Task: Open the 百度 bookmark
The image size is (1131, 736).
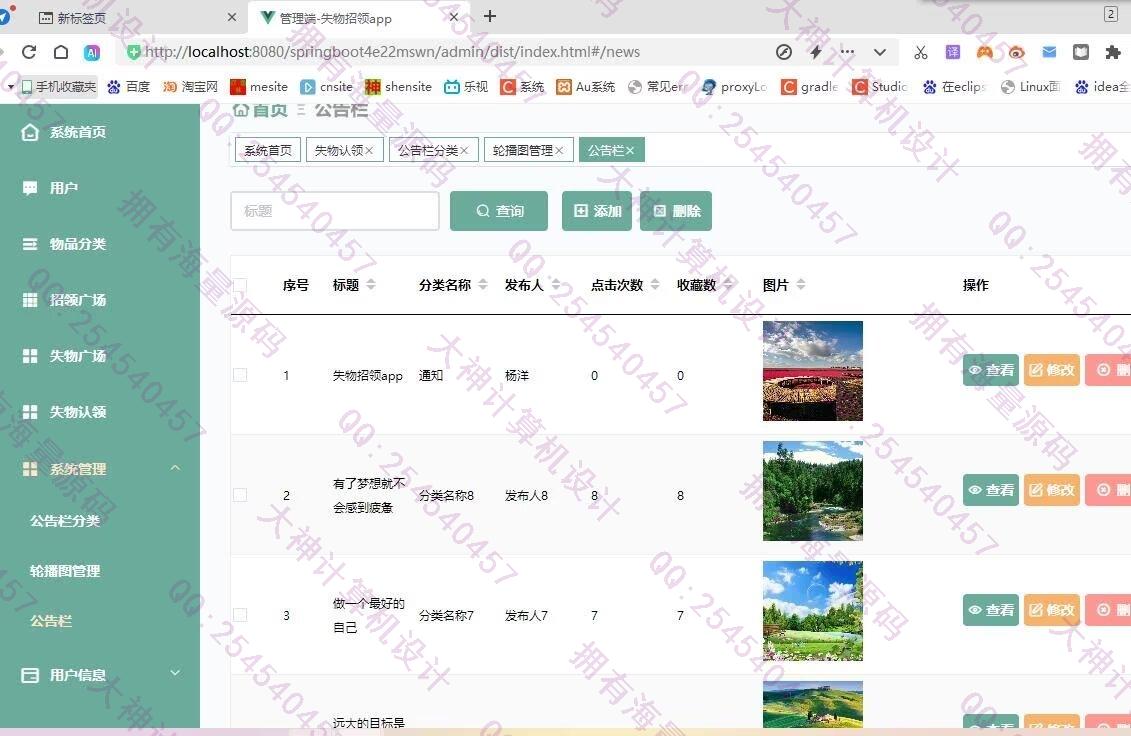Action: pos(128,87)
